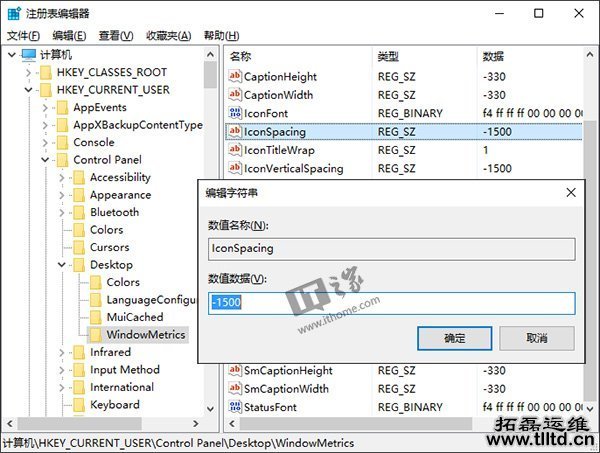600x453 pixels.
Task: Click the LanguageConfigu folder icon
Action: [96, 300]
